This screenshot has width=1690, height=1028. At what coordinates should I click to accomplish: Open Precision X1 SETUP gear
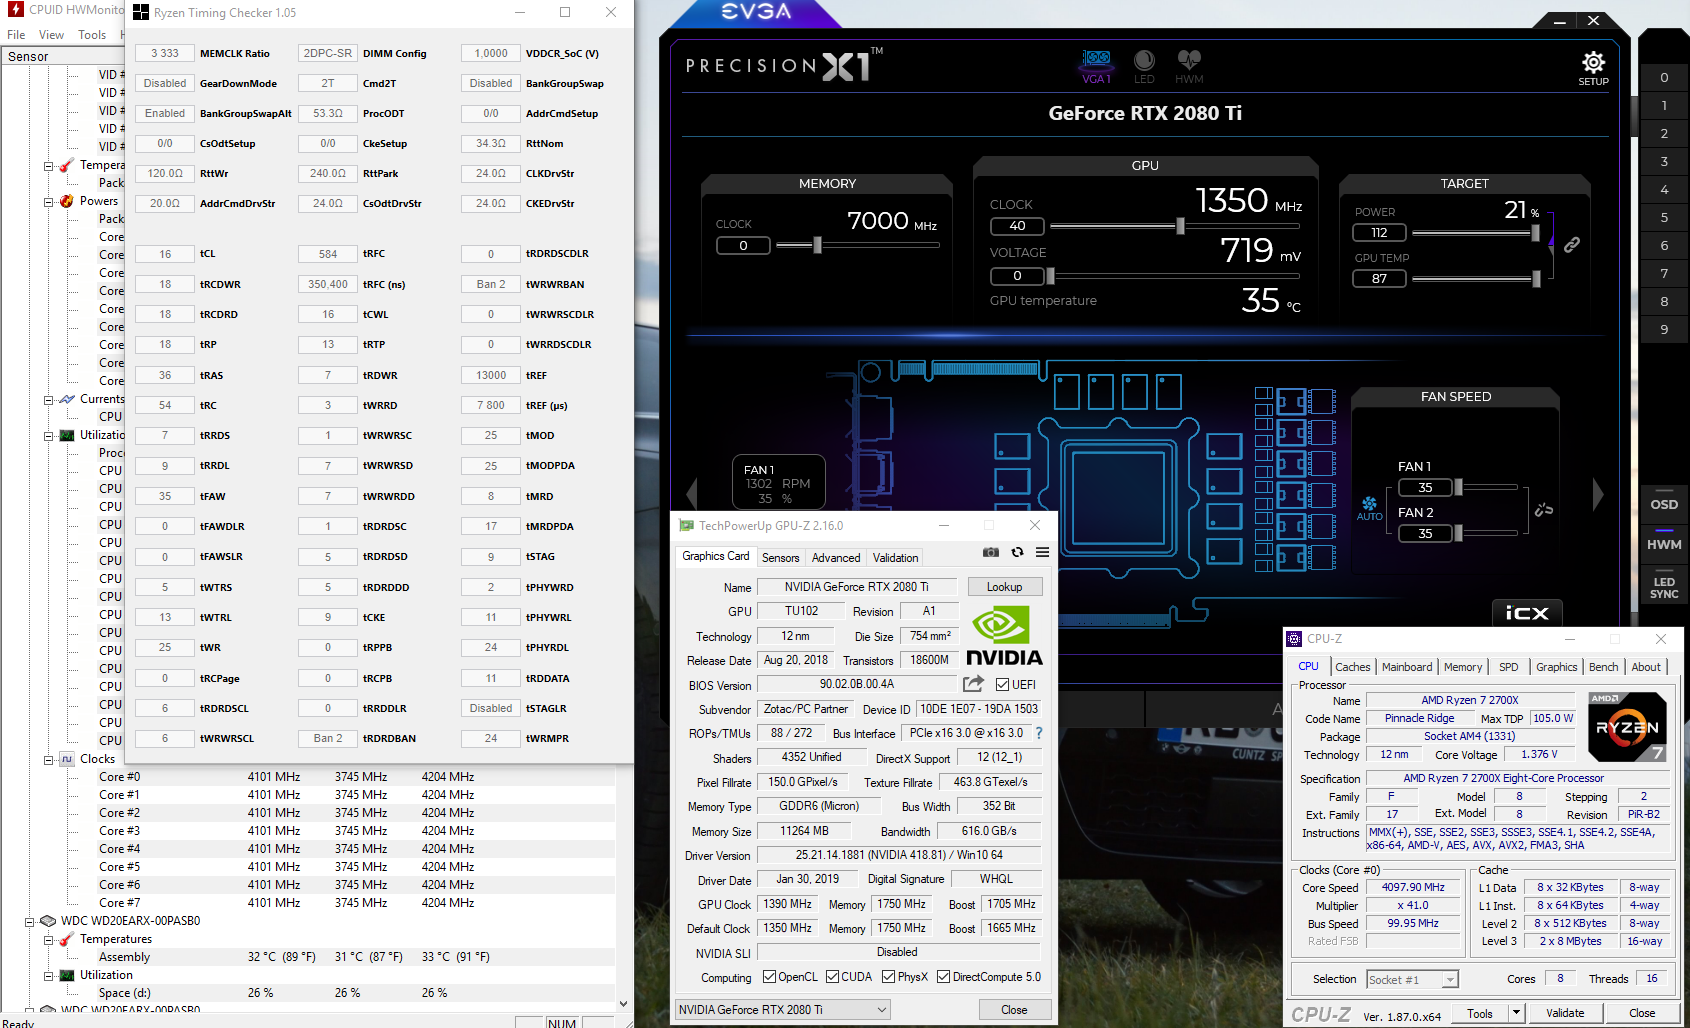click(x=1593, y=68)
